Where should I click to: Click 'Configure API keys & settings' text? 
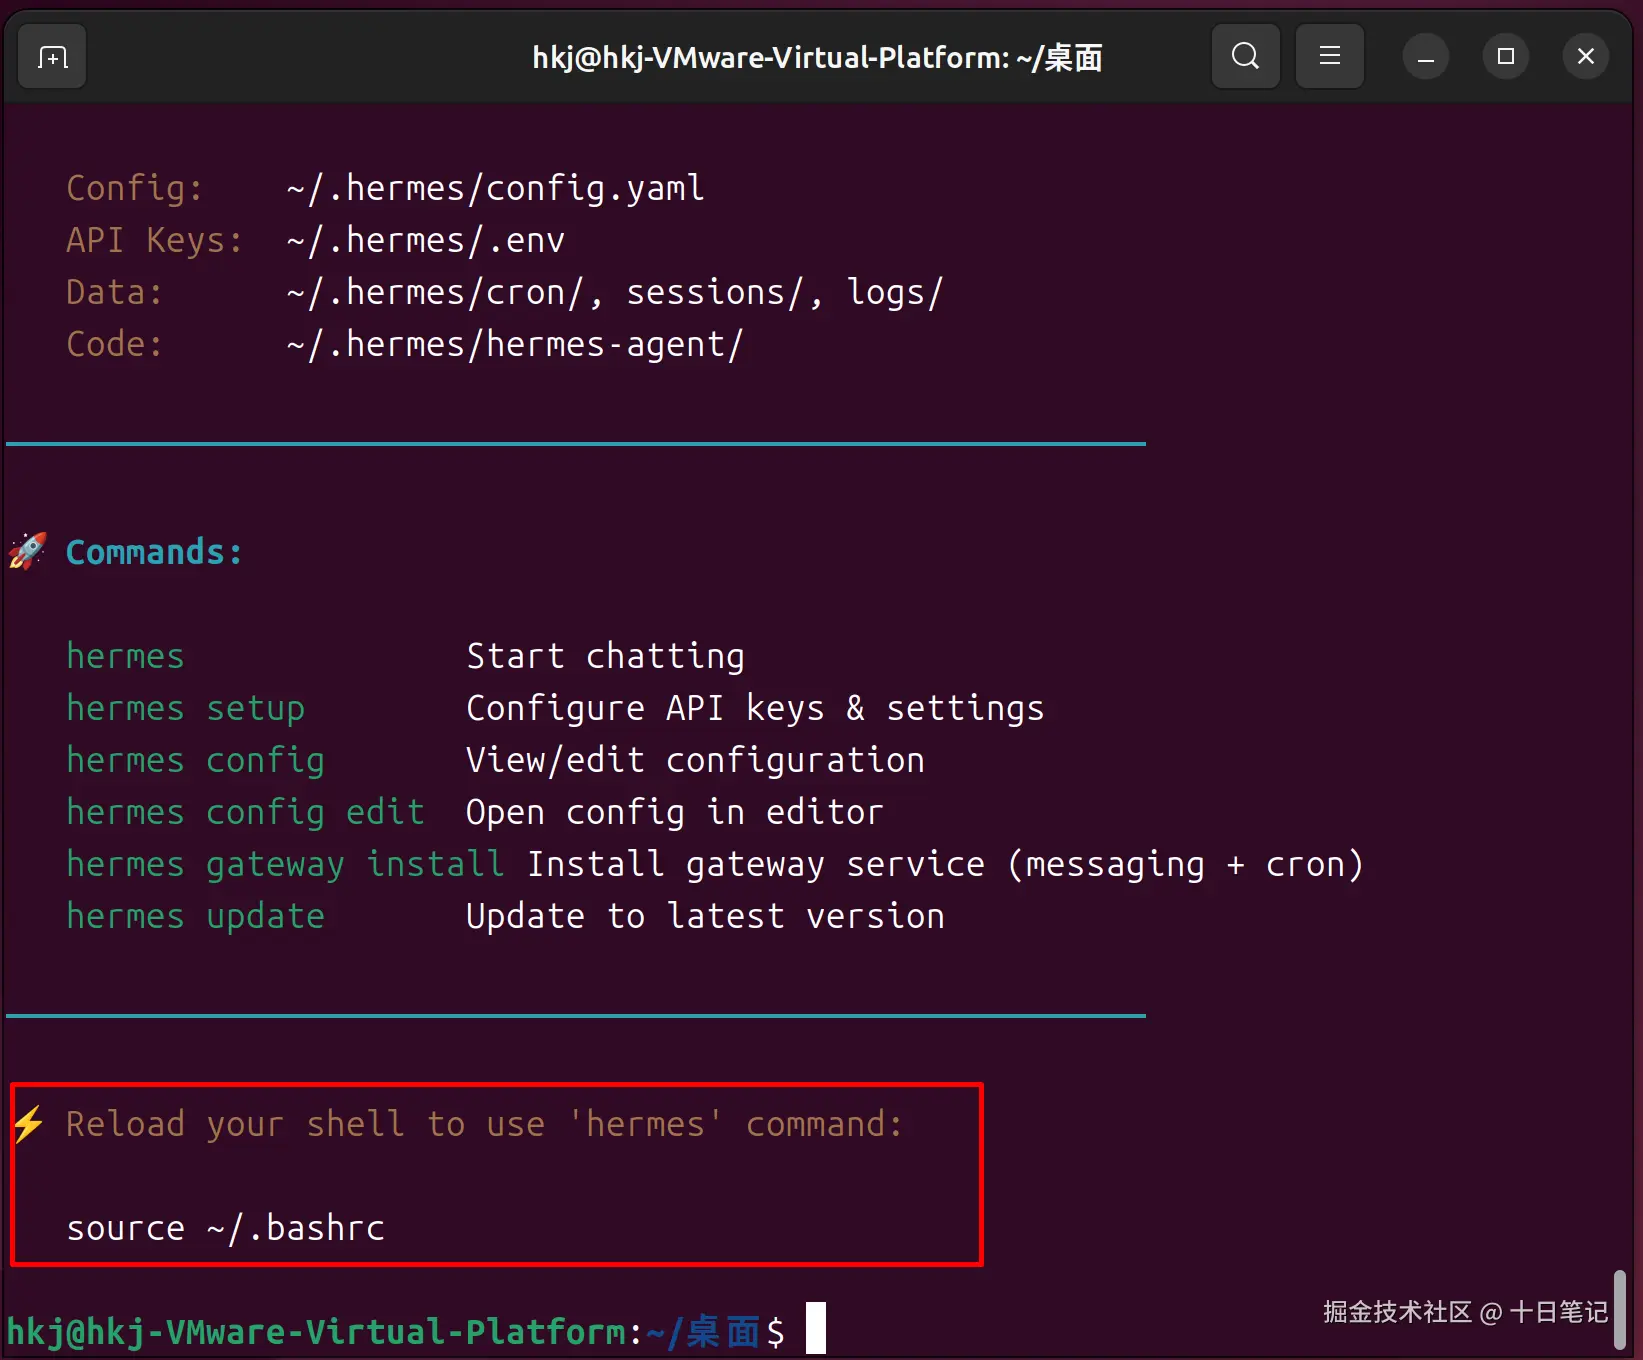(756, 708)
